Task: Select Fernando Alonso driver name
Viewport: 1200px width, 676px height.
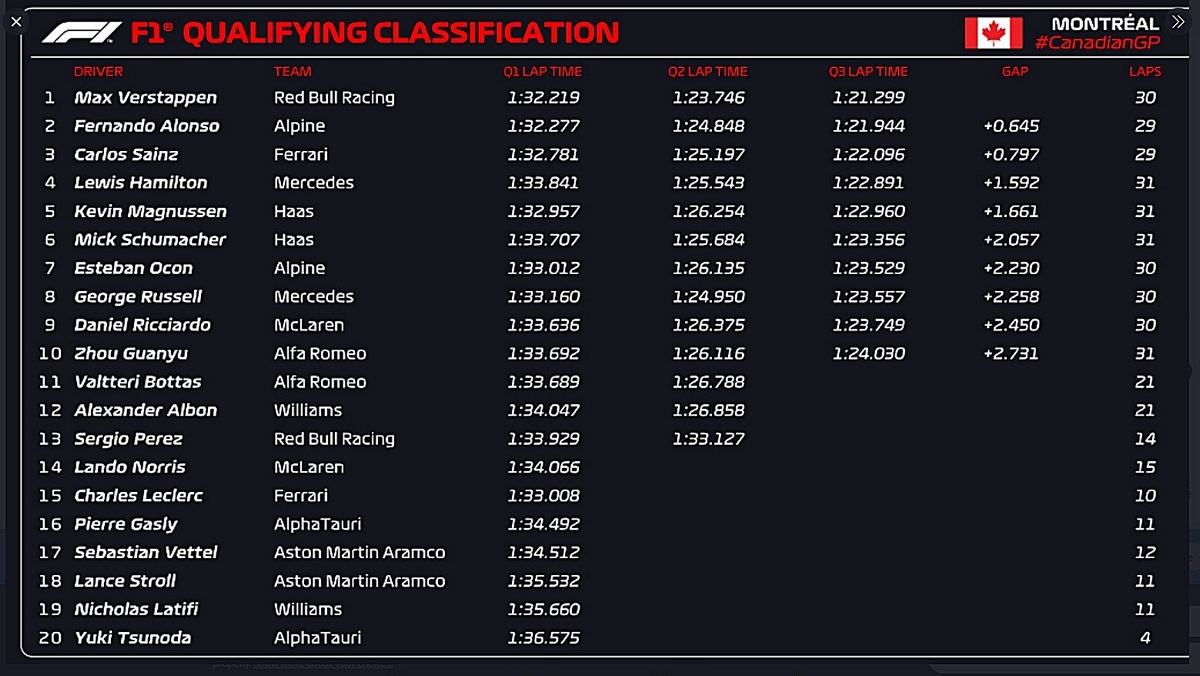Action: [146, 126]
